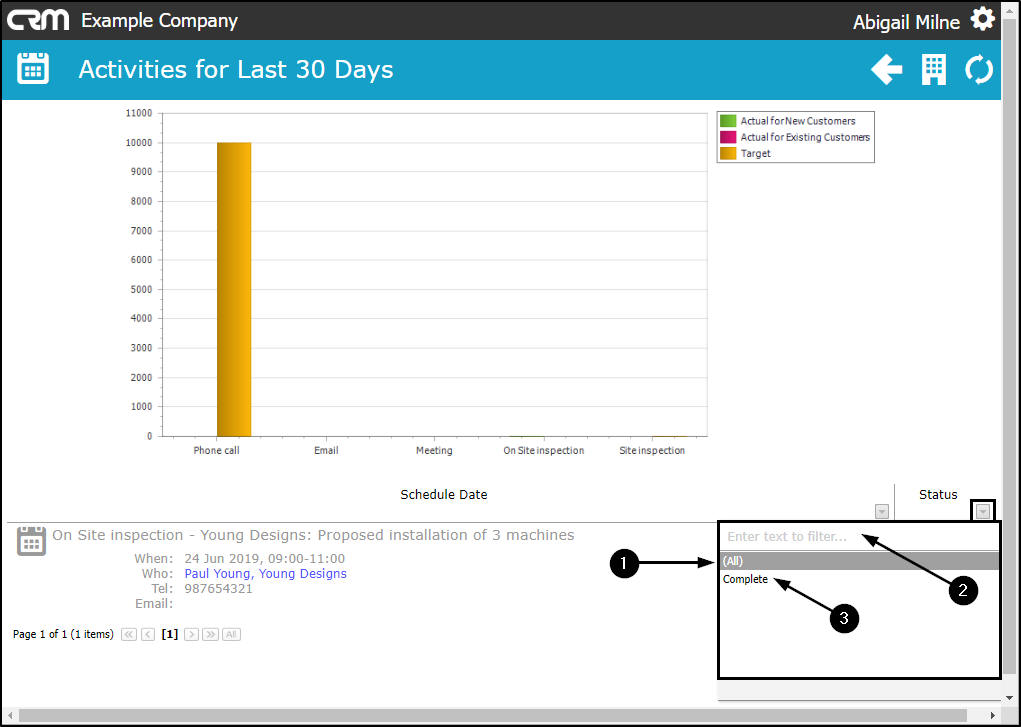The height and width of the screenshot is (727, 1021).
Task: Click the 'Meeting' axis label
Action: tap(434, 450)
